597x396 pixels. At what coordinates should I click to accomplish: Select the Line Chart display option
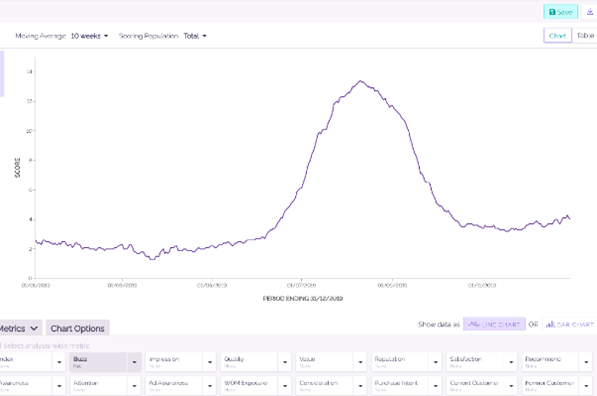point(494,324)
